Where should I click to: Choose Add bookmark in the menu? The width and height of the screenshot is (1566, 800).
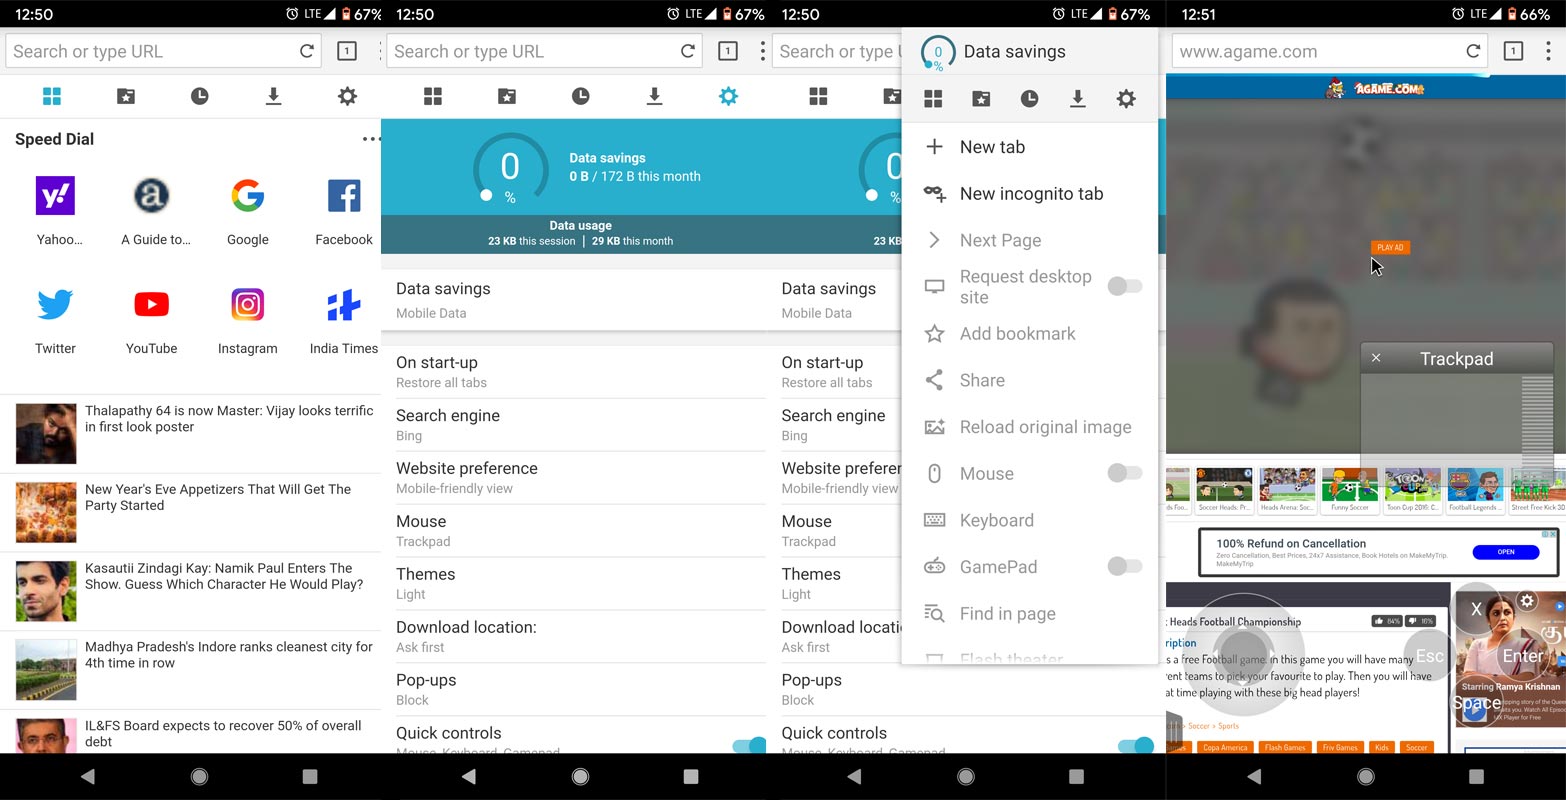coord(1030,334)
